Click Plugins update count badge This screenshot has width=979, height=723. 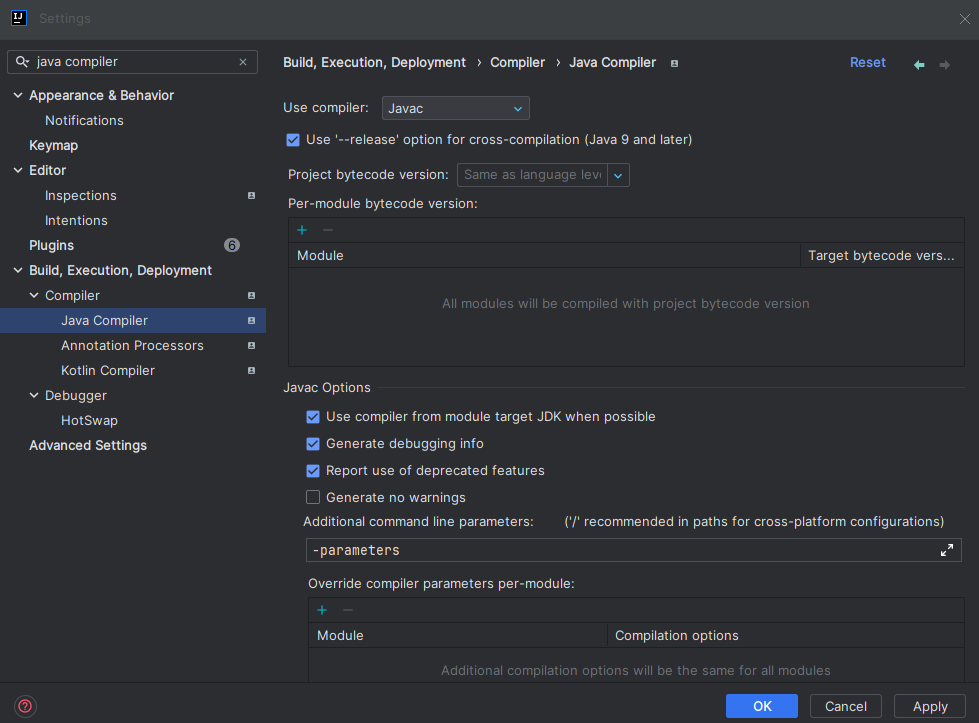(x=232, y=245)
